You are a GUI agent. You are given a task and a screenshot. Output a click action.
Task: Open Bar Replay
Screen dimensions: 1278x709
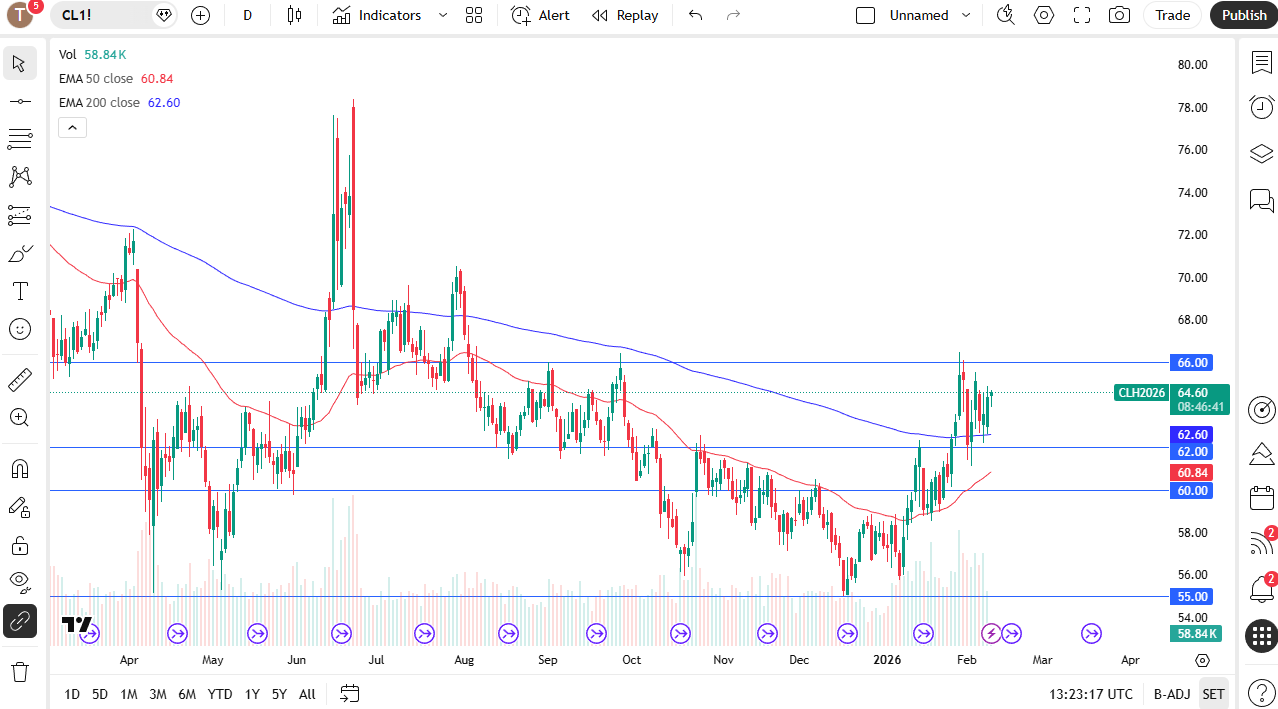[625, 15]
